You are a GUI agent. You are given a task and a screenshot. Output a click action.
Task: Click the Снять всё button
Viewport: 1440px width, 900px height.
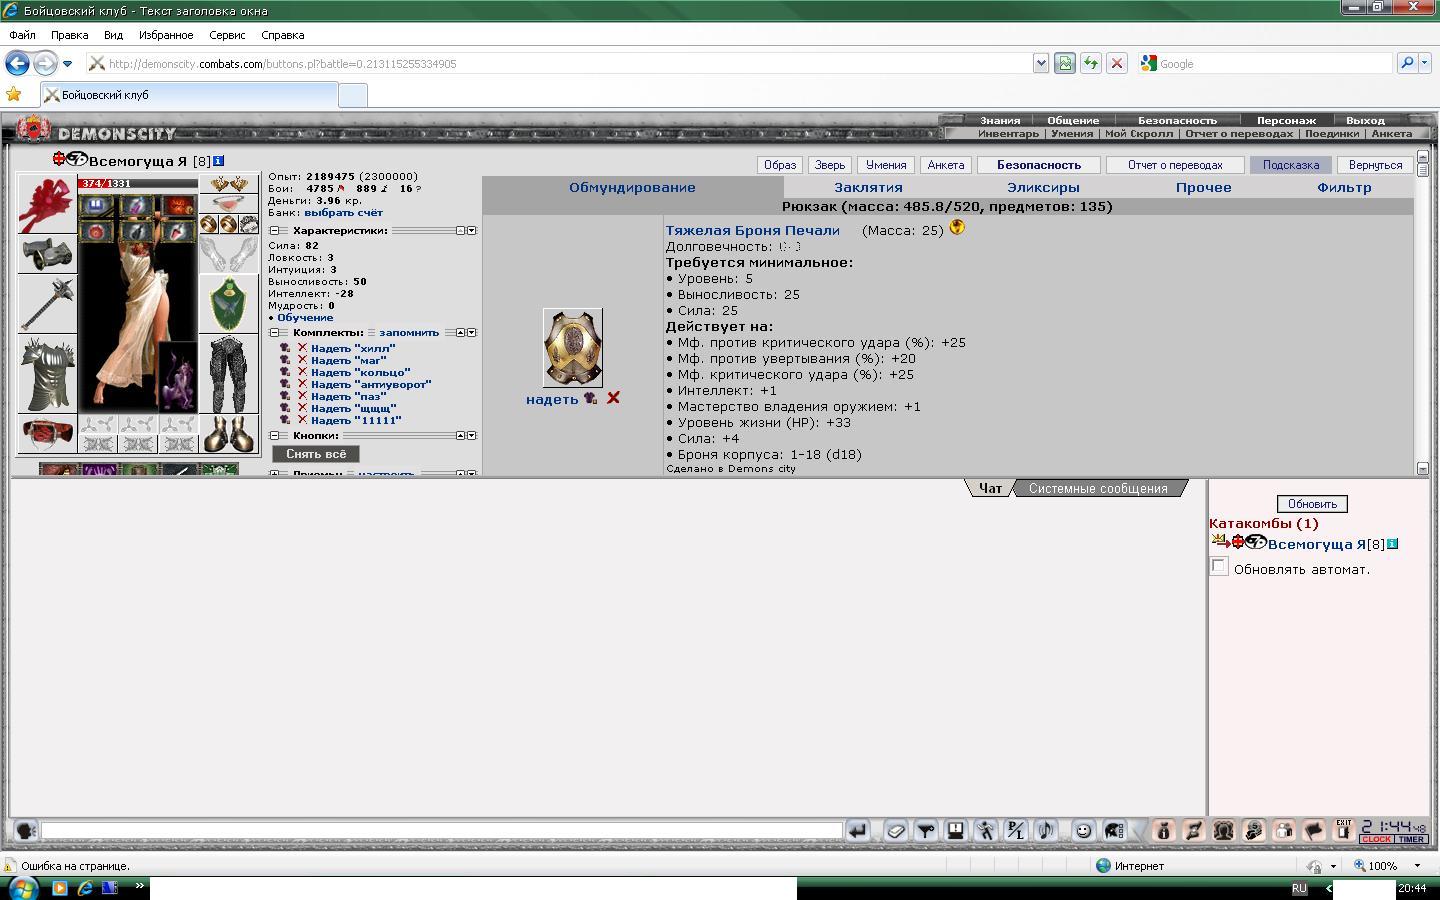316,454
